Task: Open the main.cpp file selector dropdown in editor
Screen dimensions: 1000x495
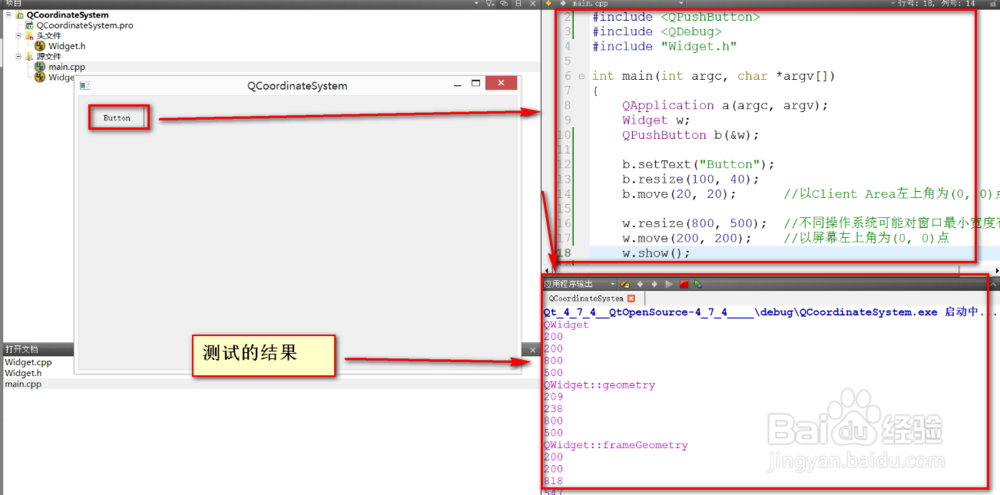Action: [x=682, y=3]
